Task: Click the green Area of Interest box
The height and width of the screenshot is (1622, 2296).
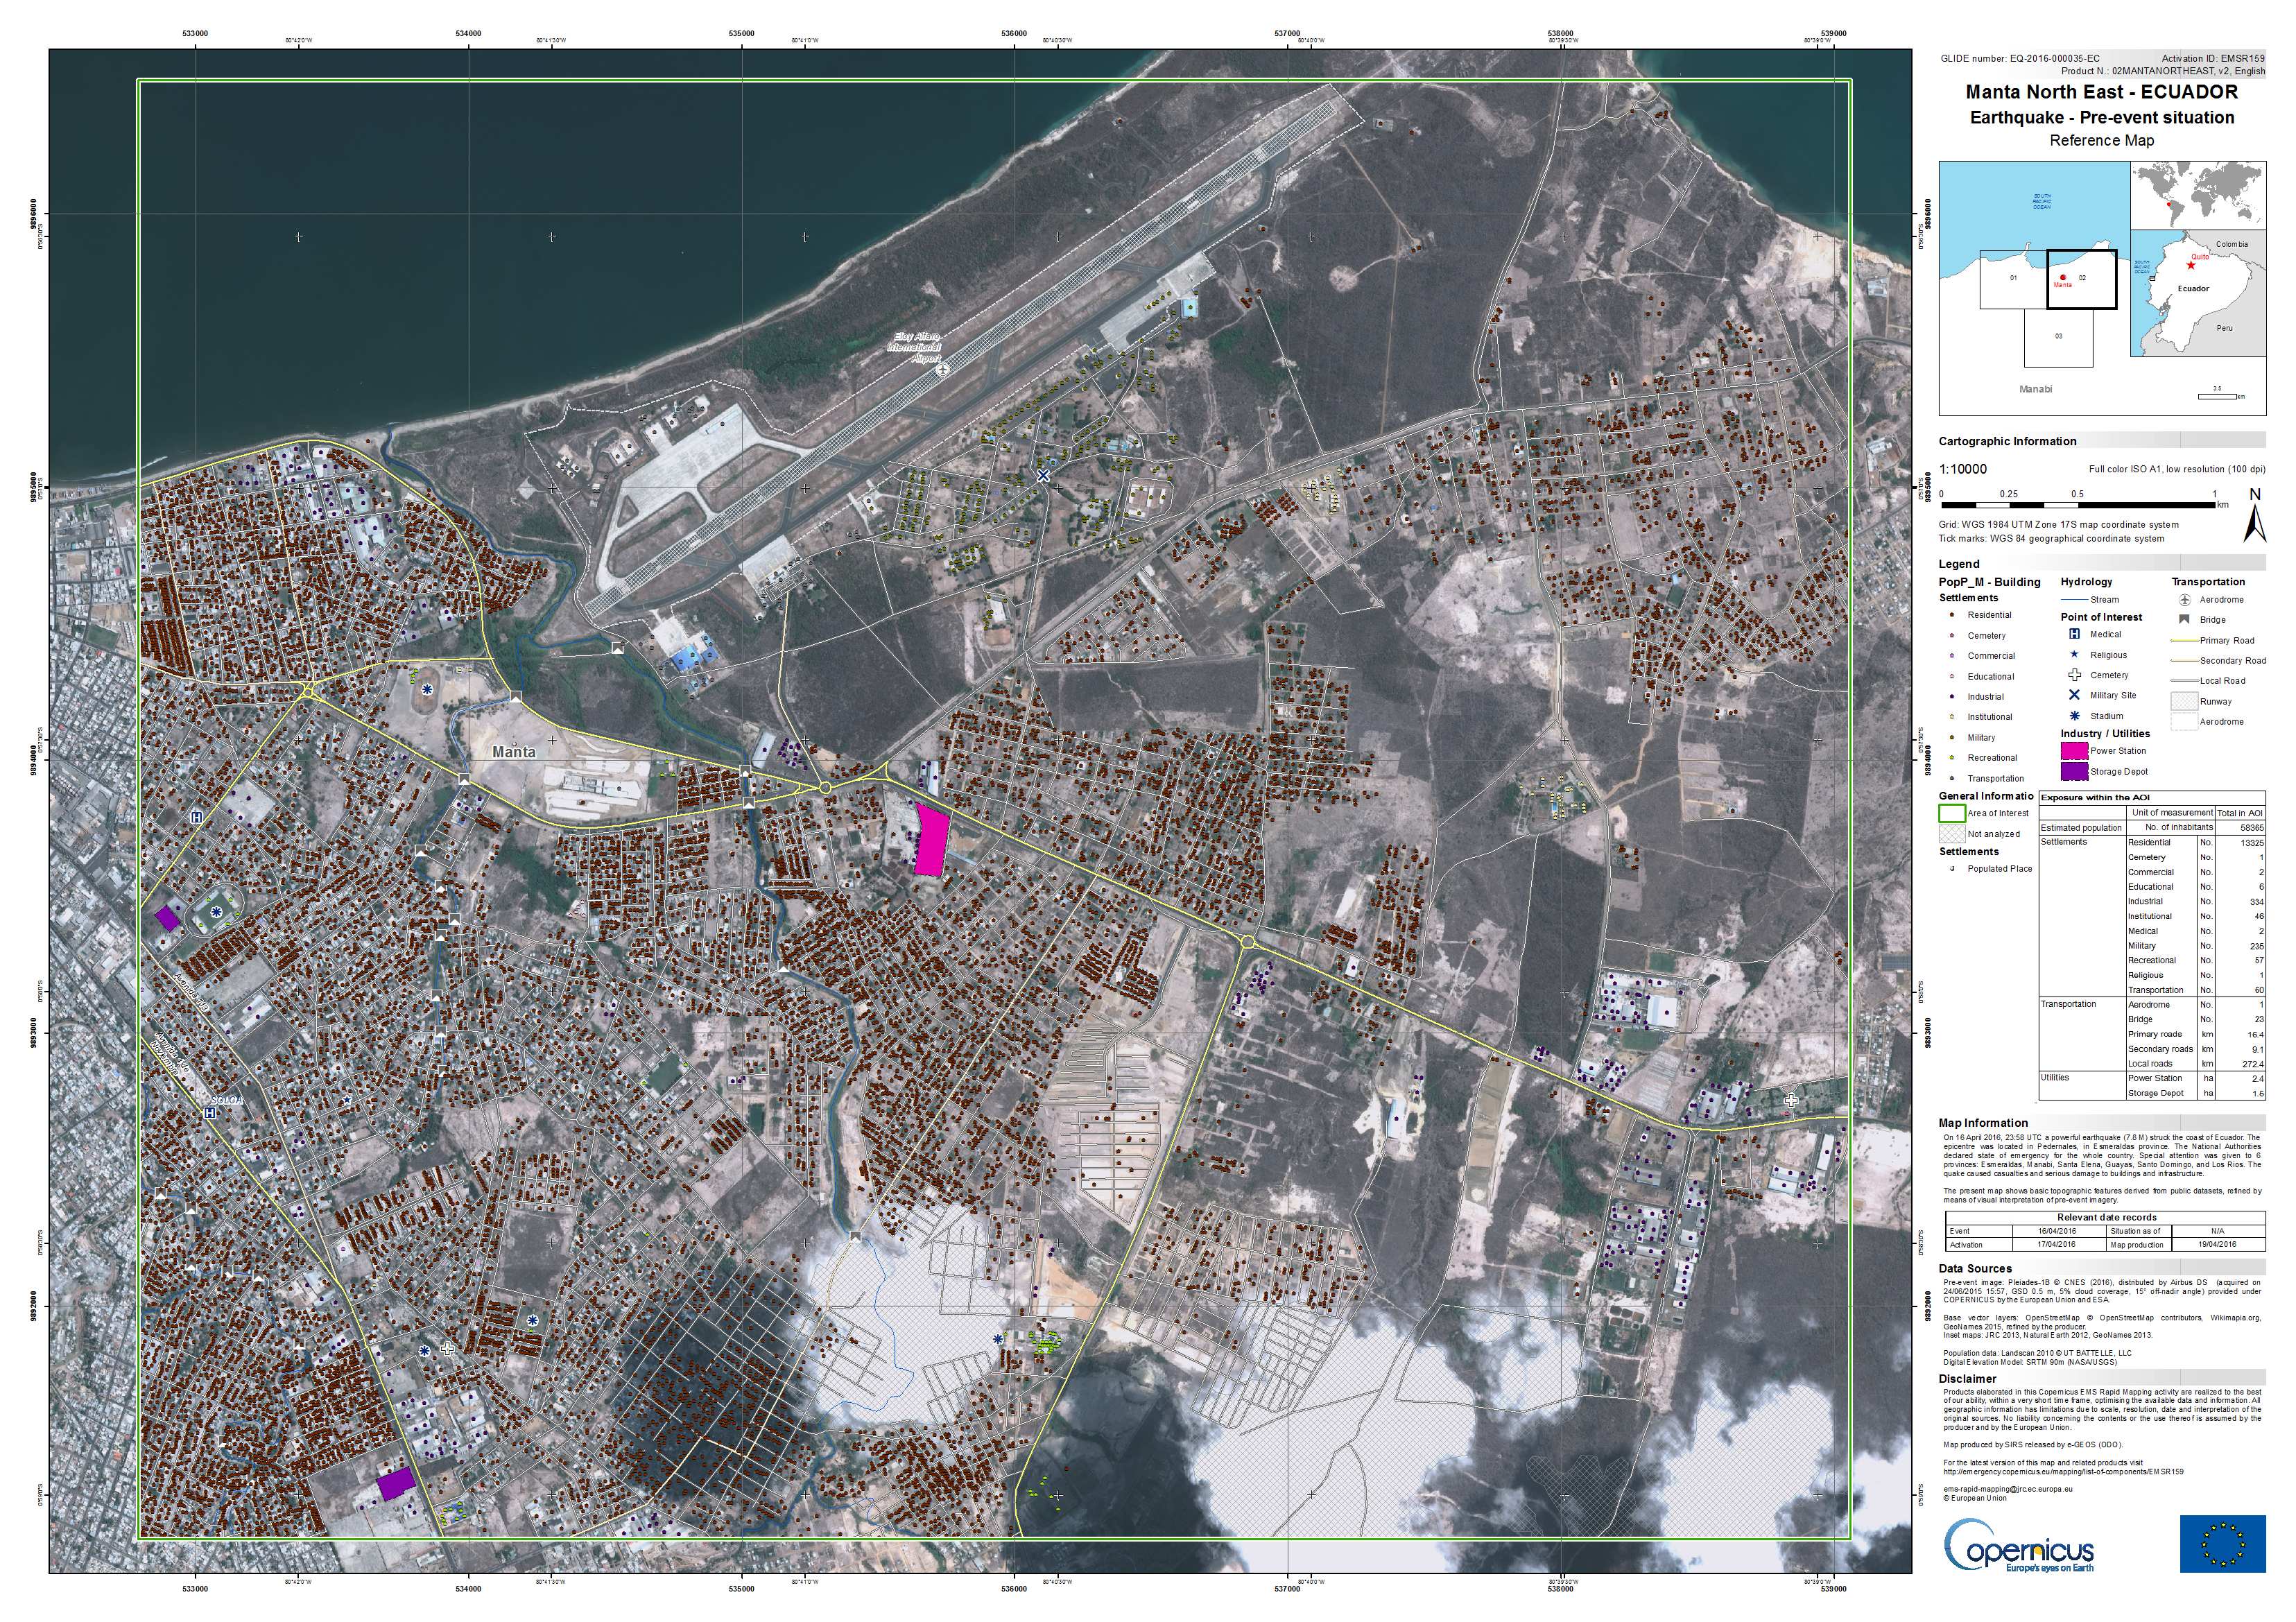Action: (x=1952, y=813)
